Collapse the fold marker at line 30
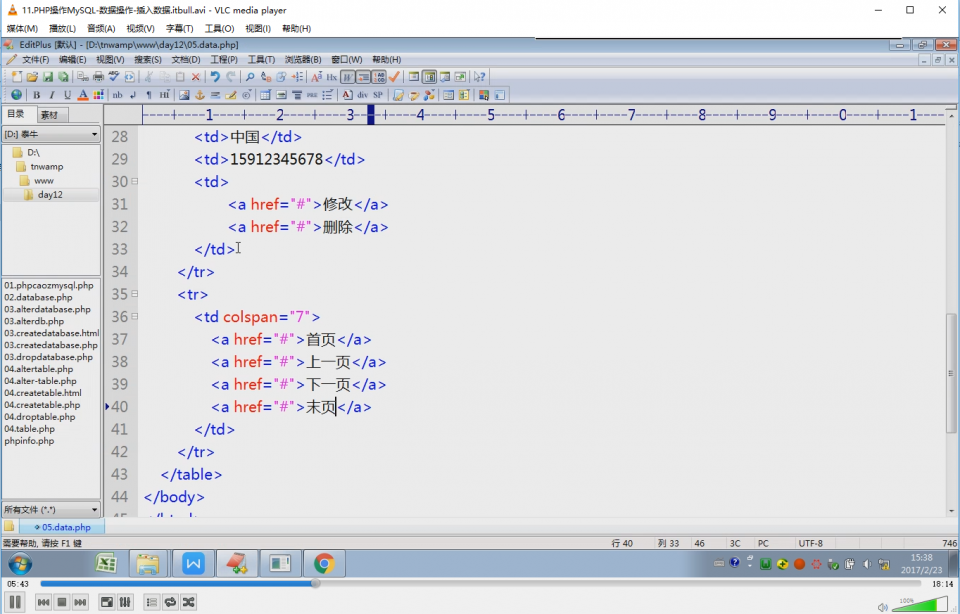 tap(134, 182)
